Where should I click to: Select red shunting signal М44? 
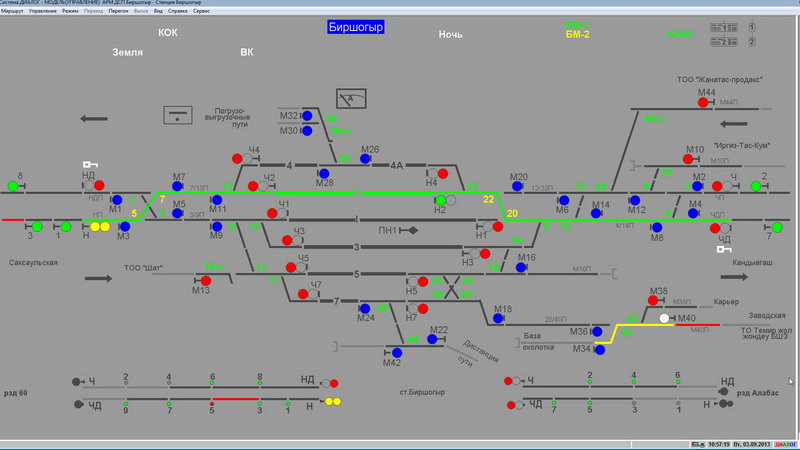tap(703, 102)
